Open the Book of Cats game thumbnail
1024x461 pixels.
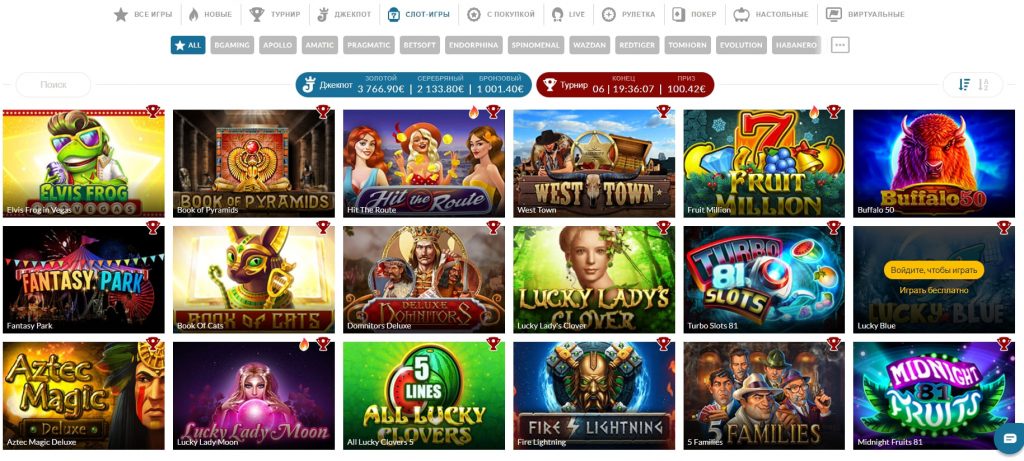253,279
